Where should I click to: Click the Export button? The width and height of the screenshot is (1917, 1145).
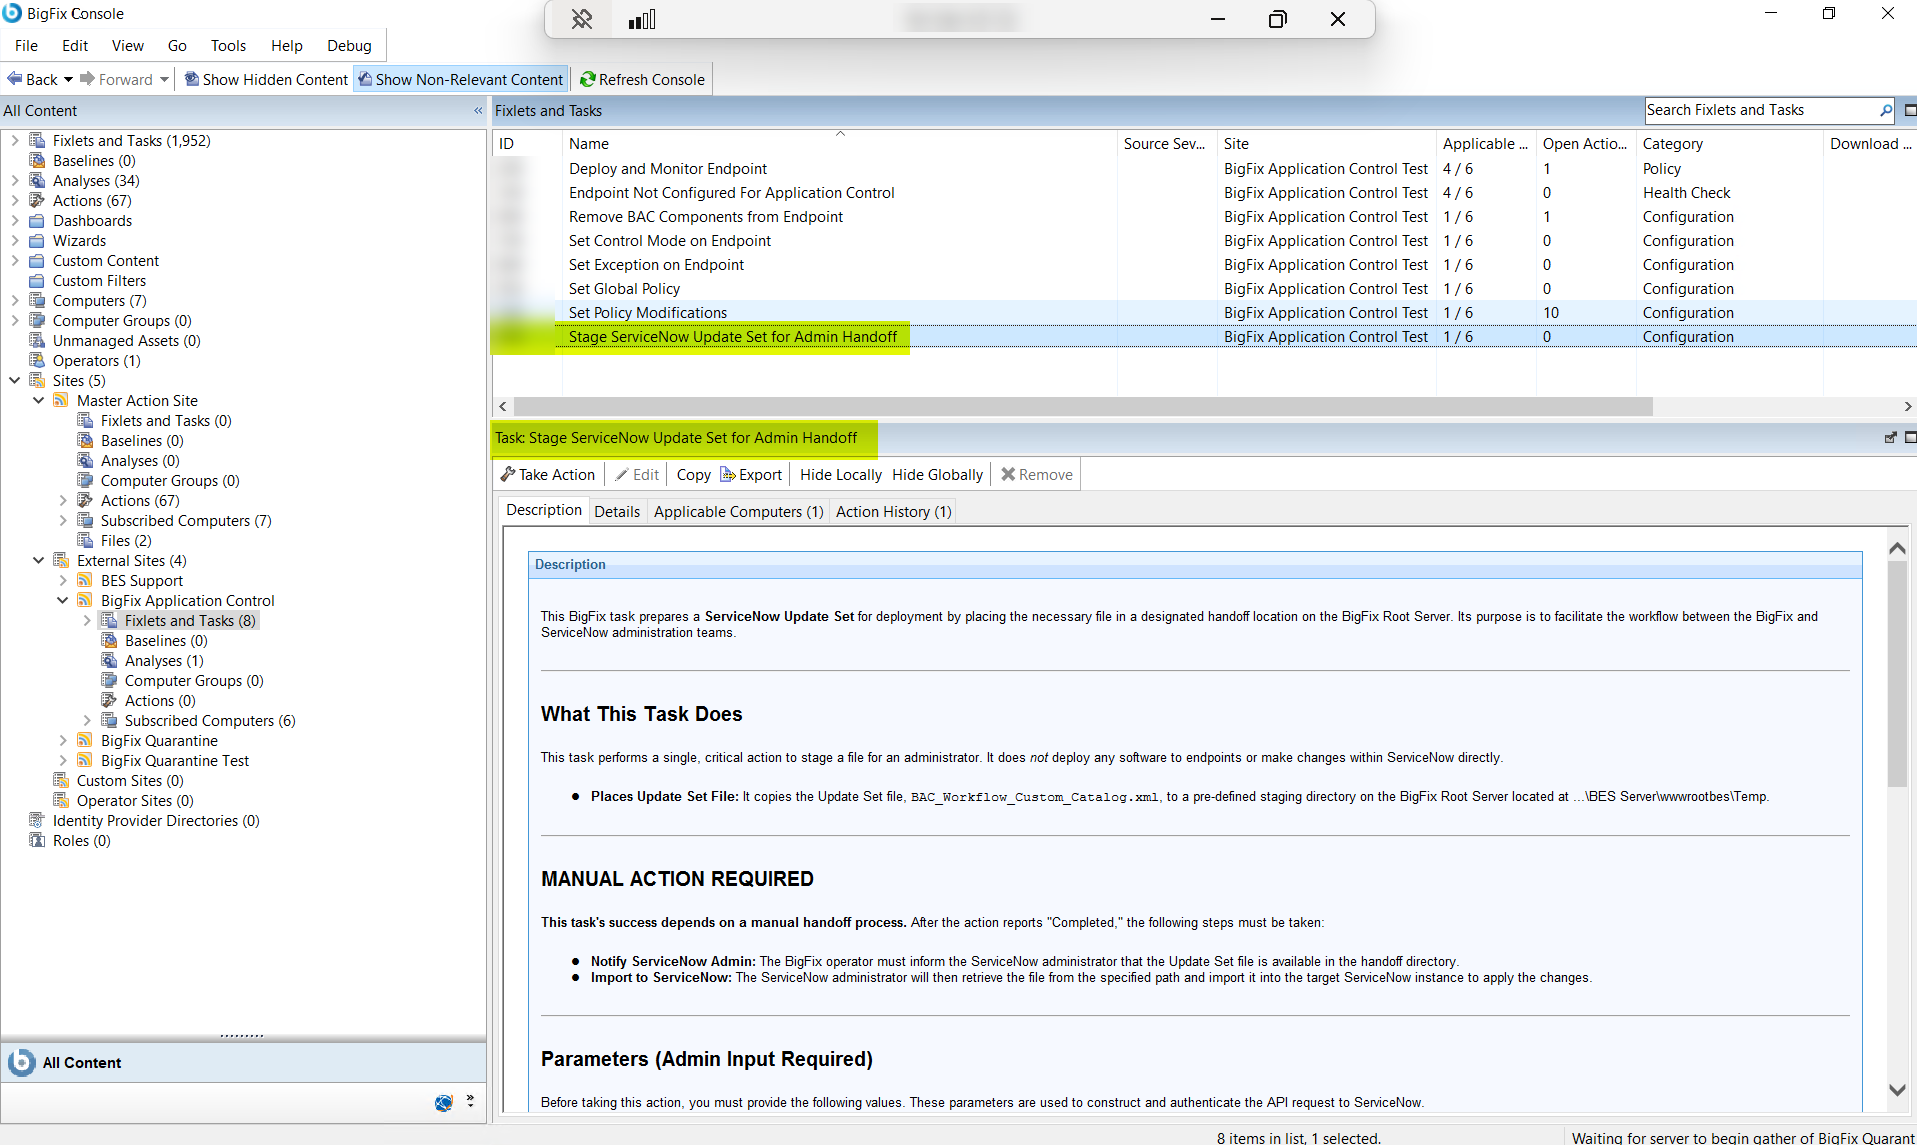pyautogui.click(x=751, y=475)
